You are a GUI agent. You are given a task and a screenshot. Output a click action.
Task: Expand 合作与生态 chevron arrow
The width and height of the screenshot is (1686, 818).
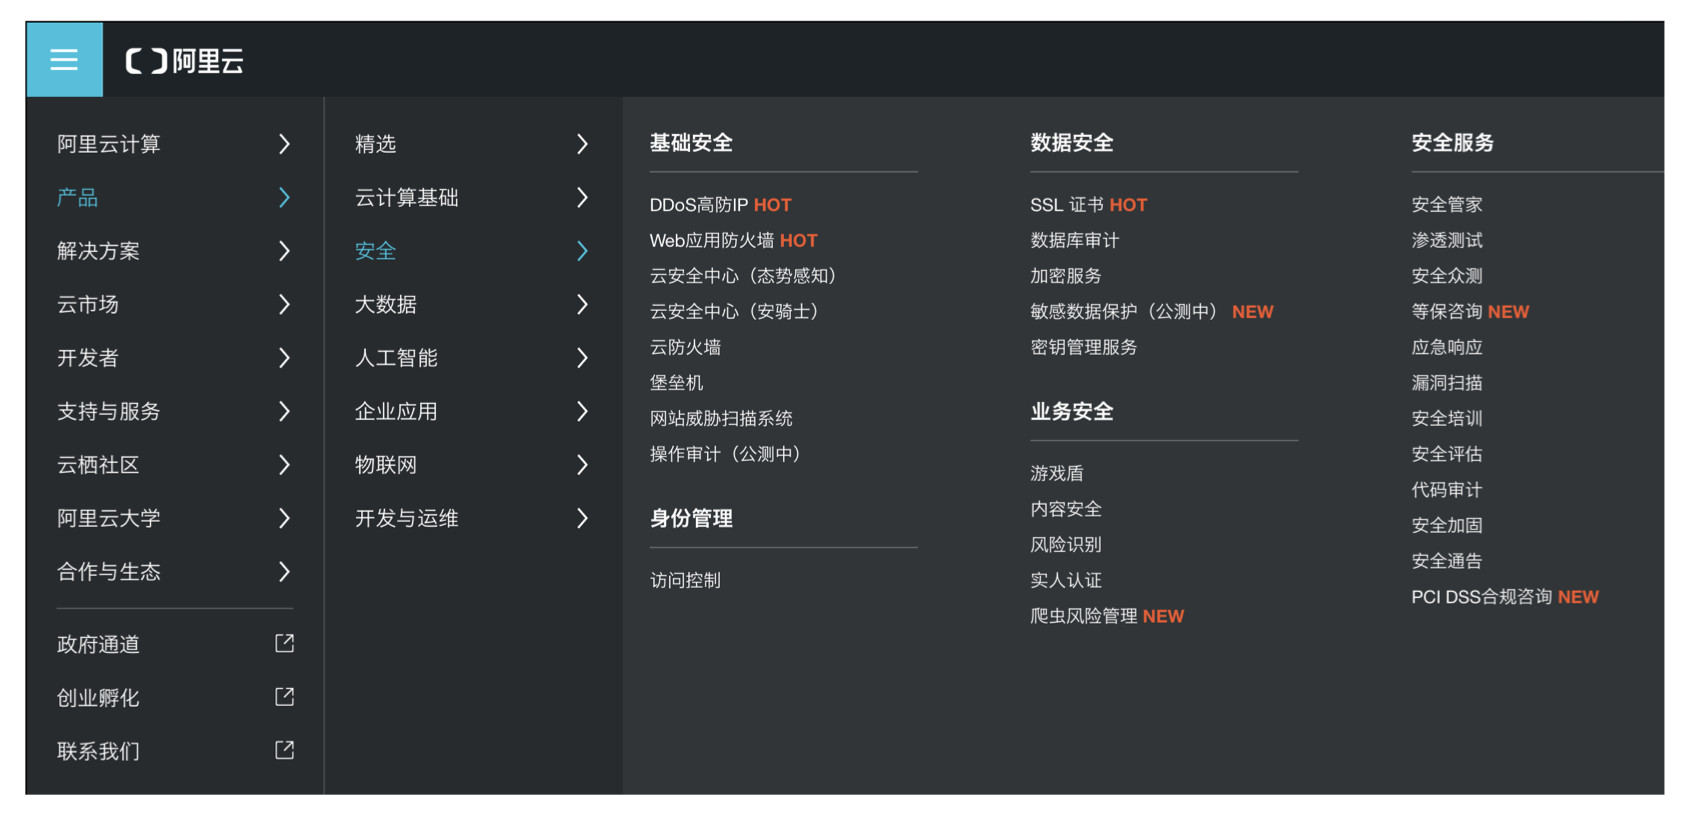click(x=284, y=572)
